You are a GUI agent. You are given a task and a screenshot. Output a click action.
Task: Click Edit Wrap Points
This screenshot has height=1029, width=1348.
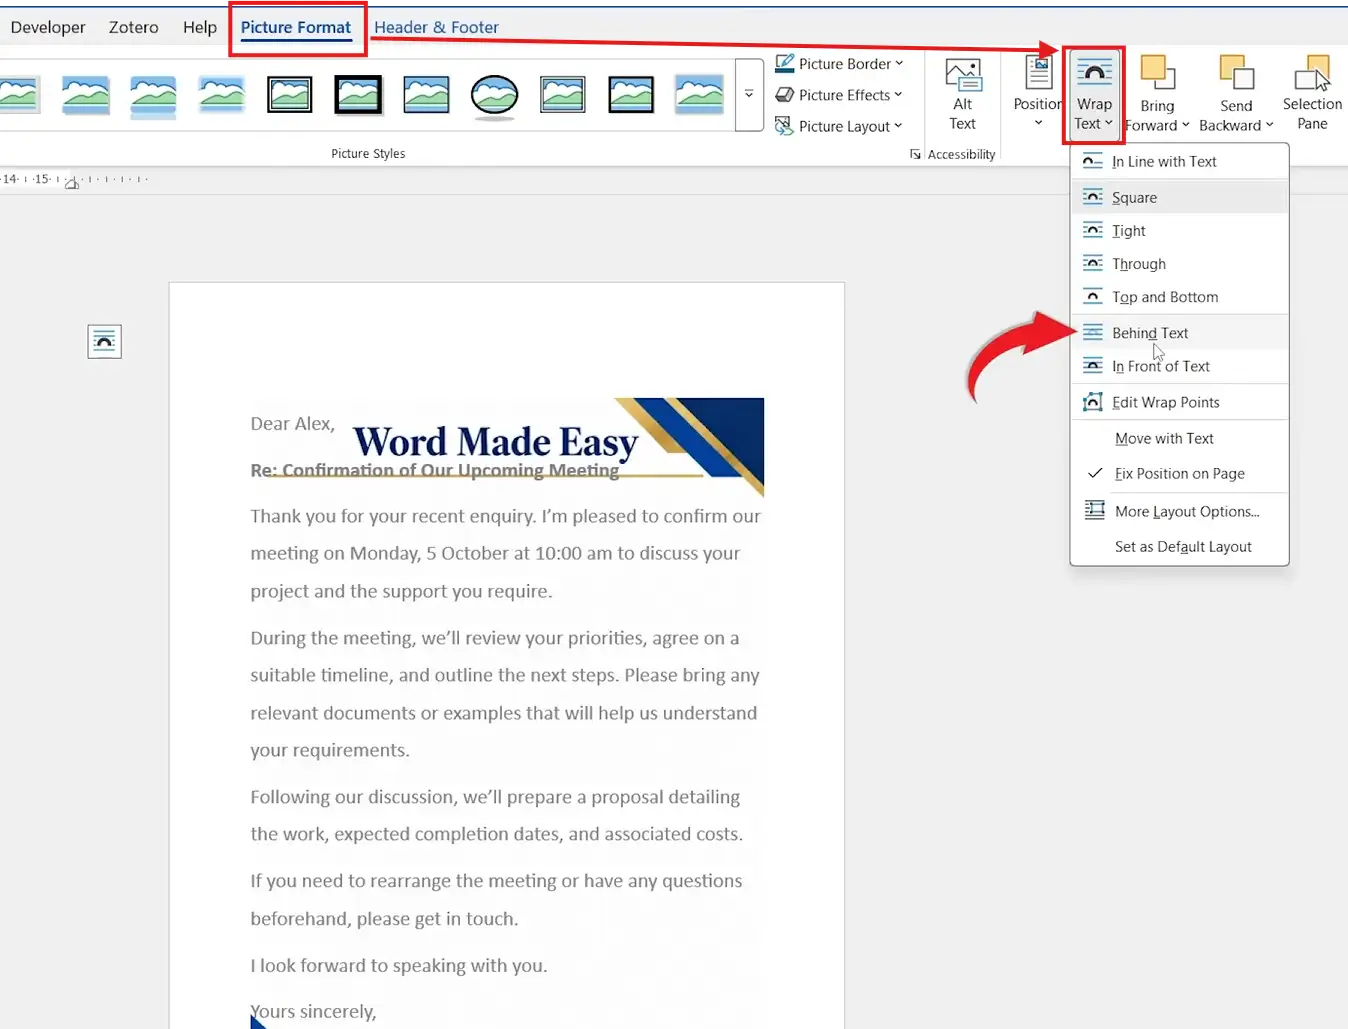tap(1180, 402)
